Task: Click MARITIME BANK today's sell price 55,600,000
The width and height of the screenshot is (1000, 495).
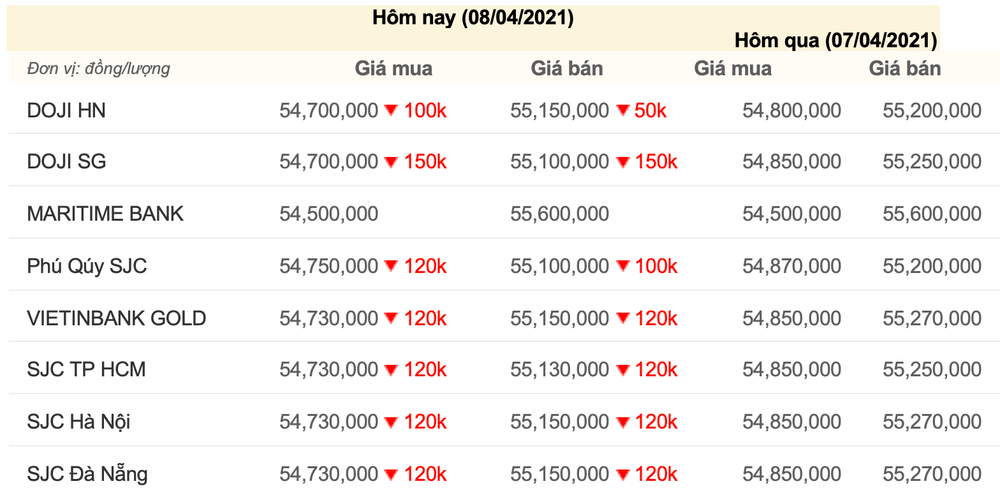Action: (x=559, y=214)
